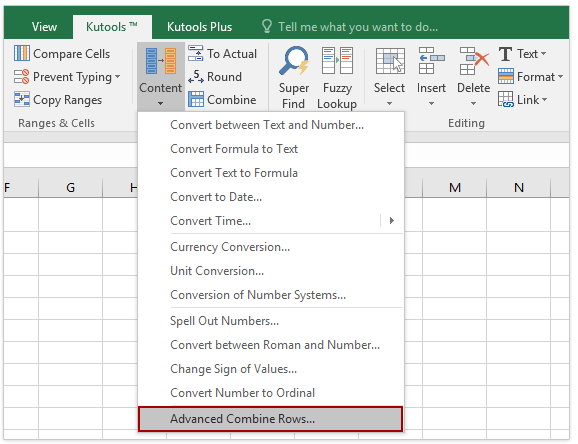The image size is (578, 444).
Task: Select column G header
Action: (x=70, y=188)
